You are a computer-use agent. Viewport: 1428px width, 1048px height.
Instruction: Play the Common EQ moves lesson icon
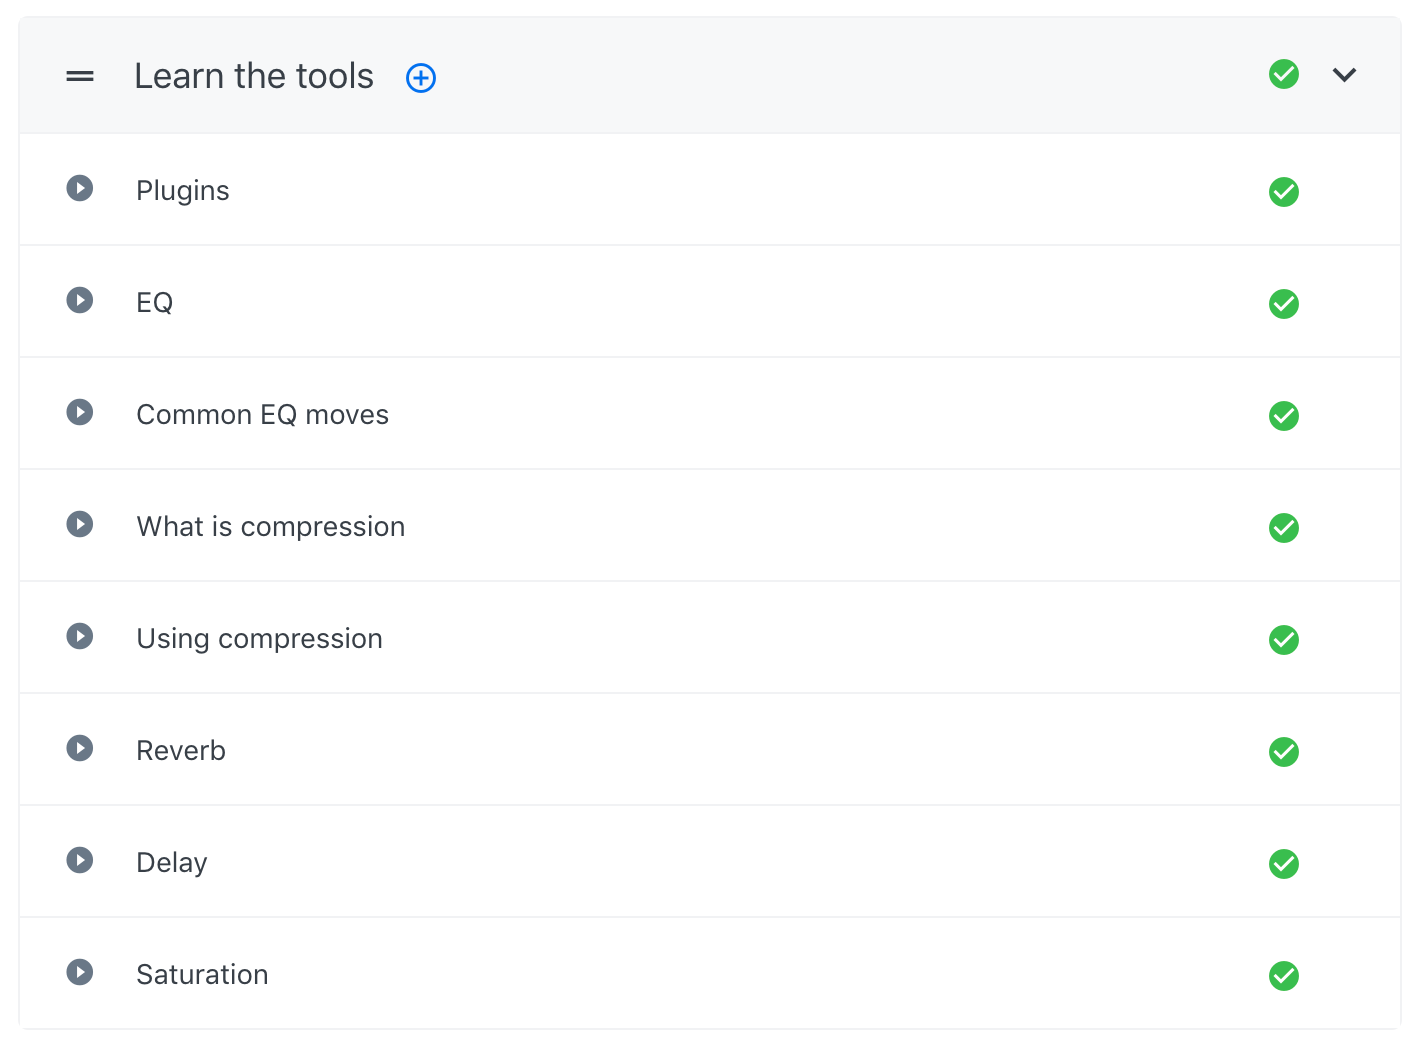click(x=80, y=412)
